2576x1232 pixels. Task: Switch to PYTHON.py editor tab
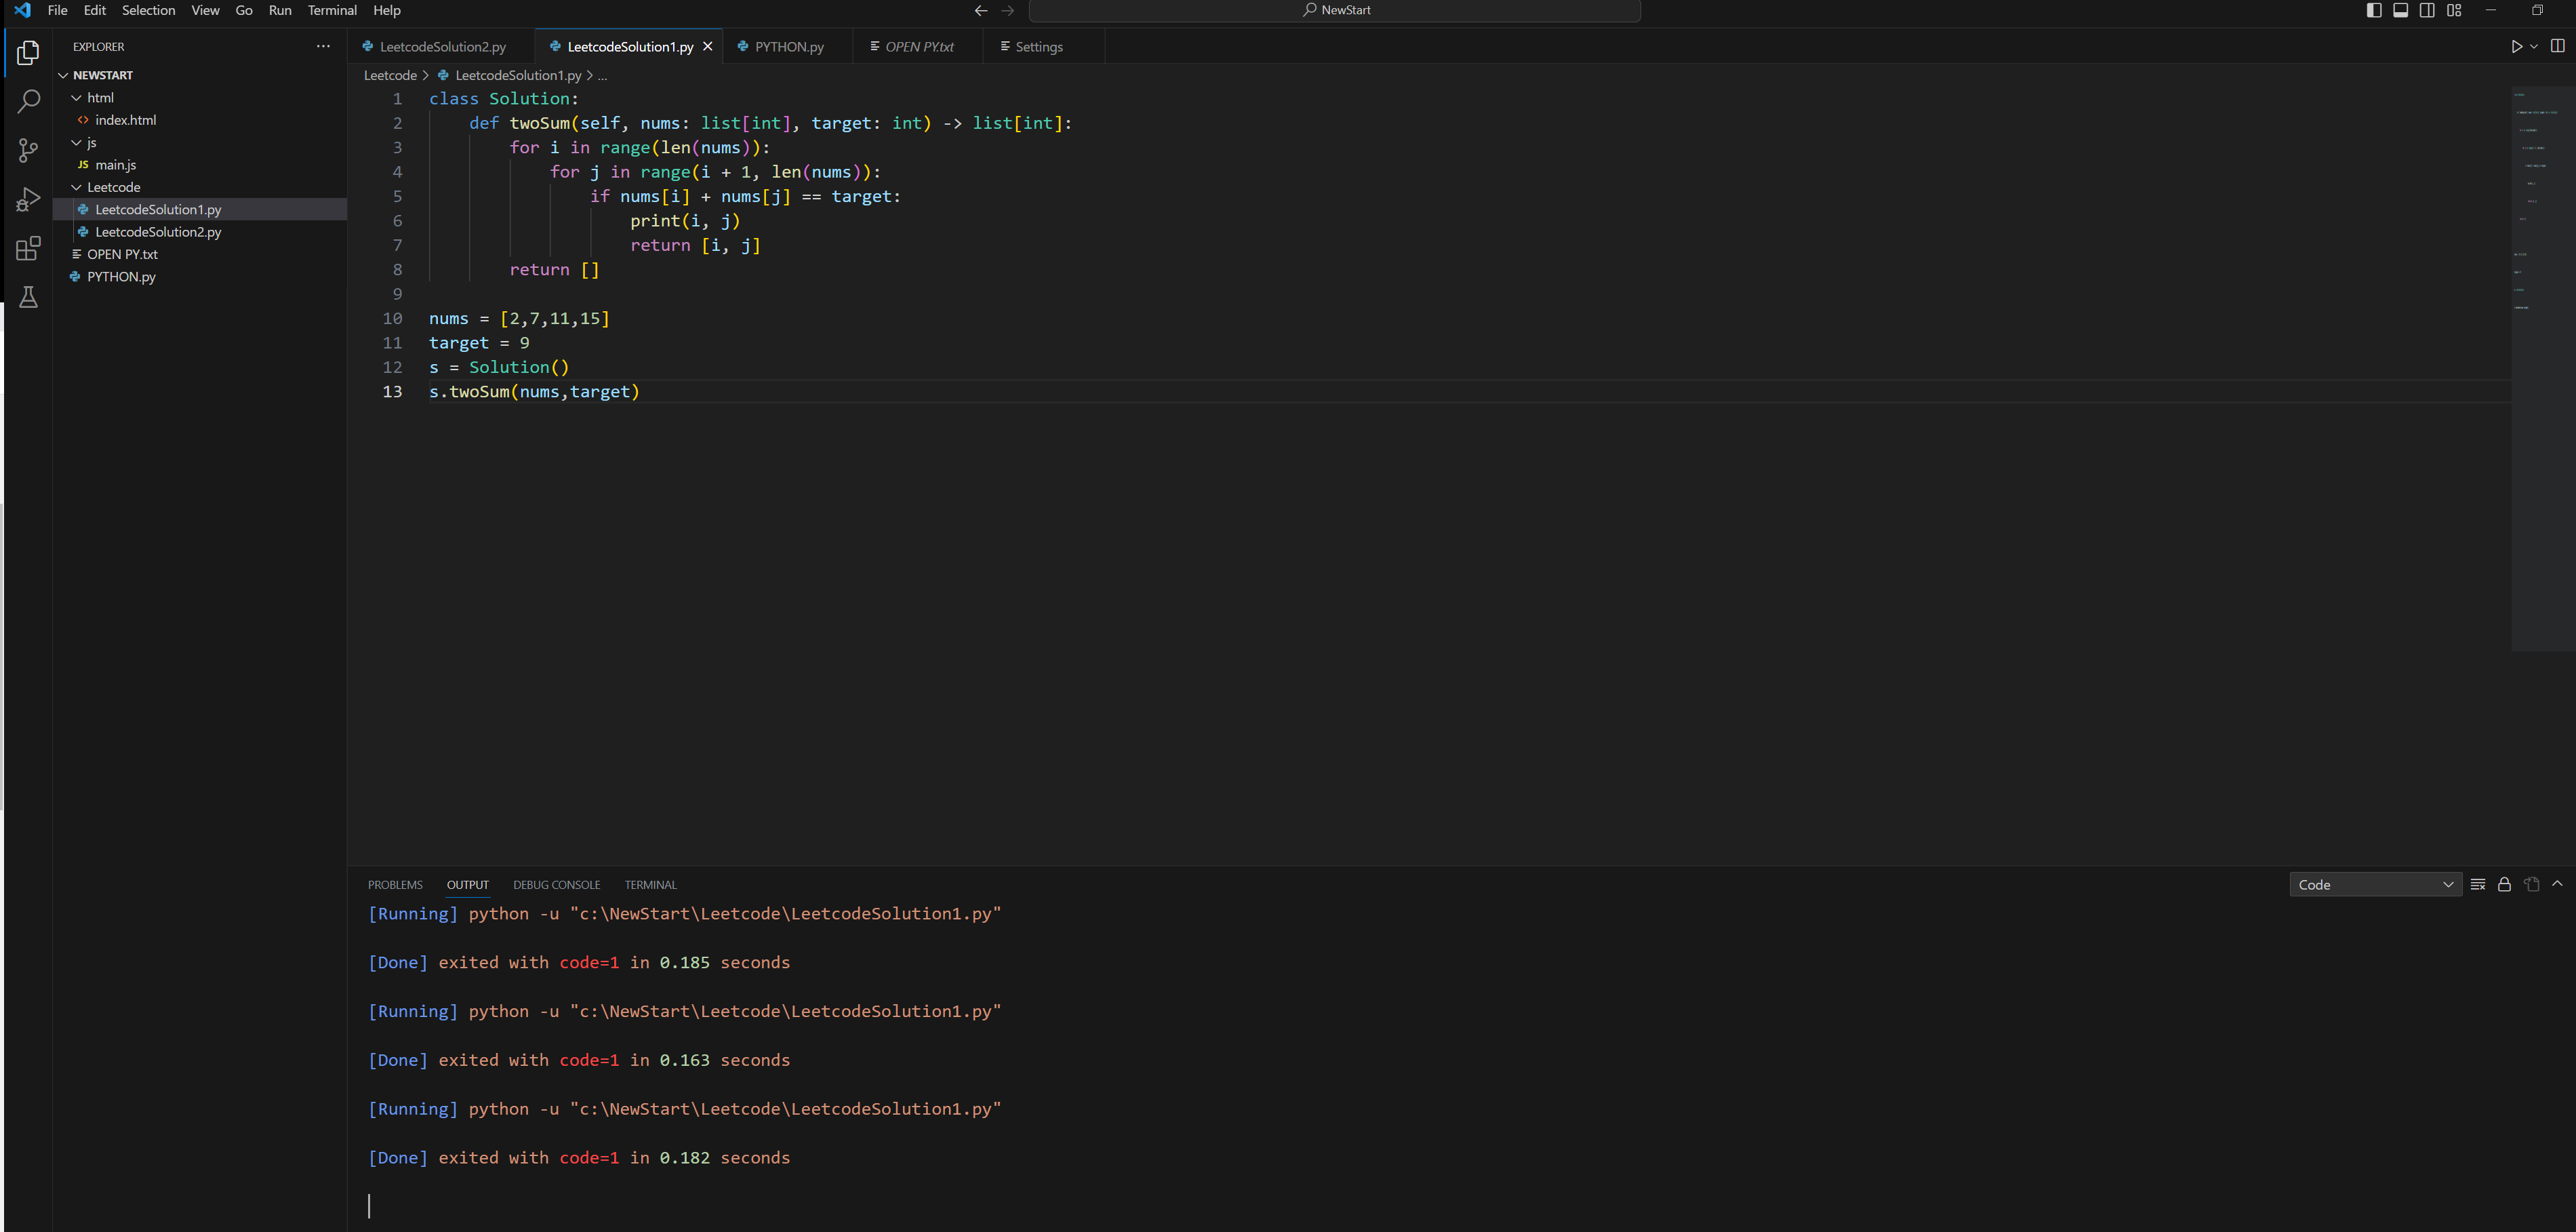[x=788, y=46]
